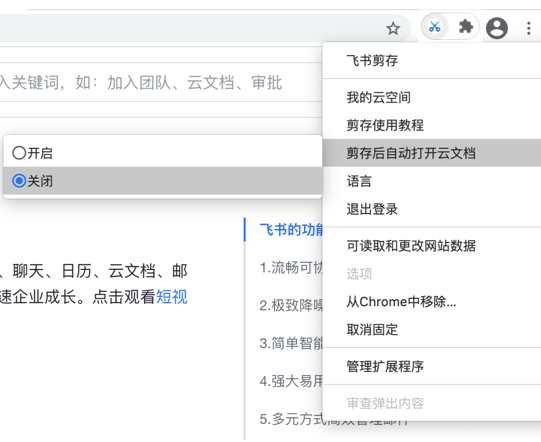Image resolution: width=541 pixels, height=442 pixels.
Task: Click the 飞书剪存 menu header item
Action: 432,61
